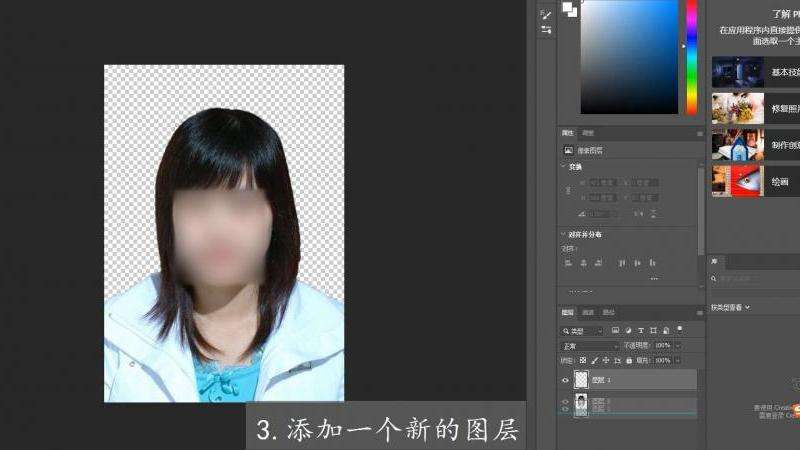800x450 pixels.
Task: Lock all with padlock icon
Action: click(629, 361)
